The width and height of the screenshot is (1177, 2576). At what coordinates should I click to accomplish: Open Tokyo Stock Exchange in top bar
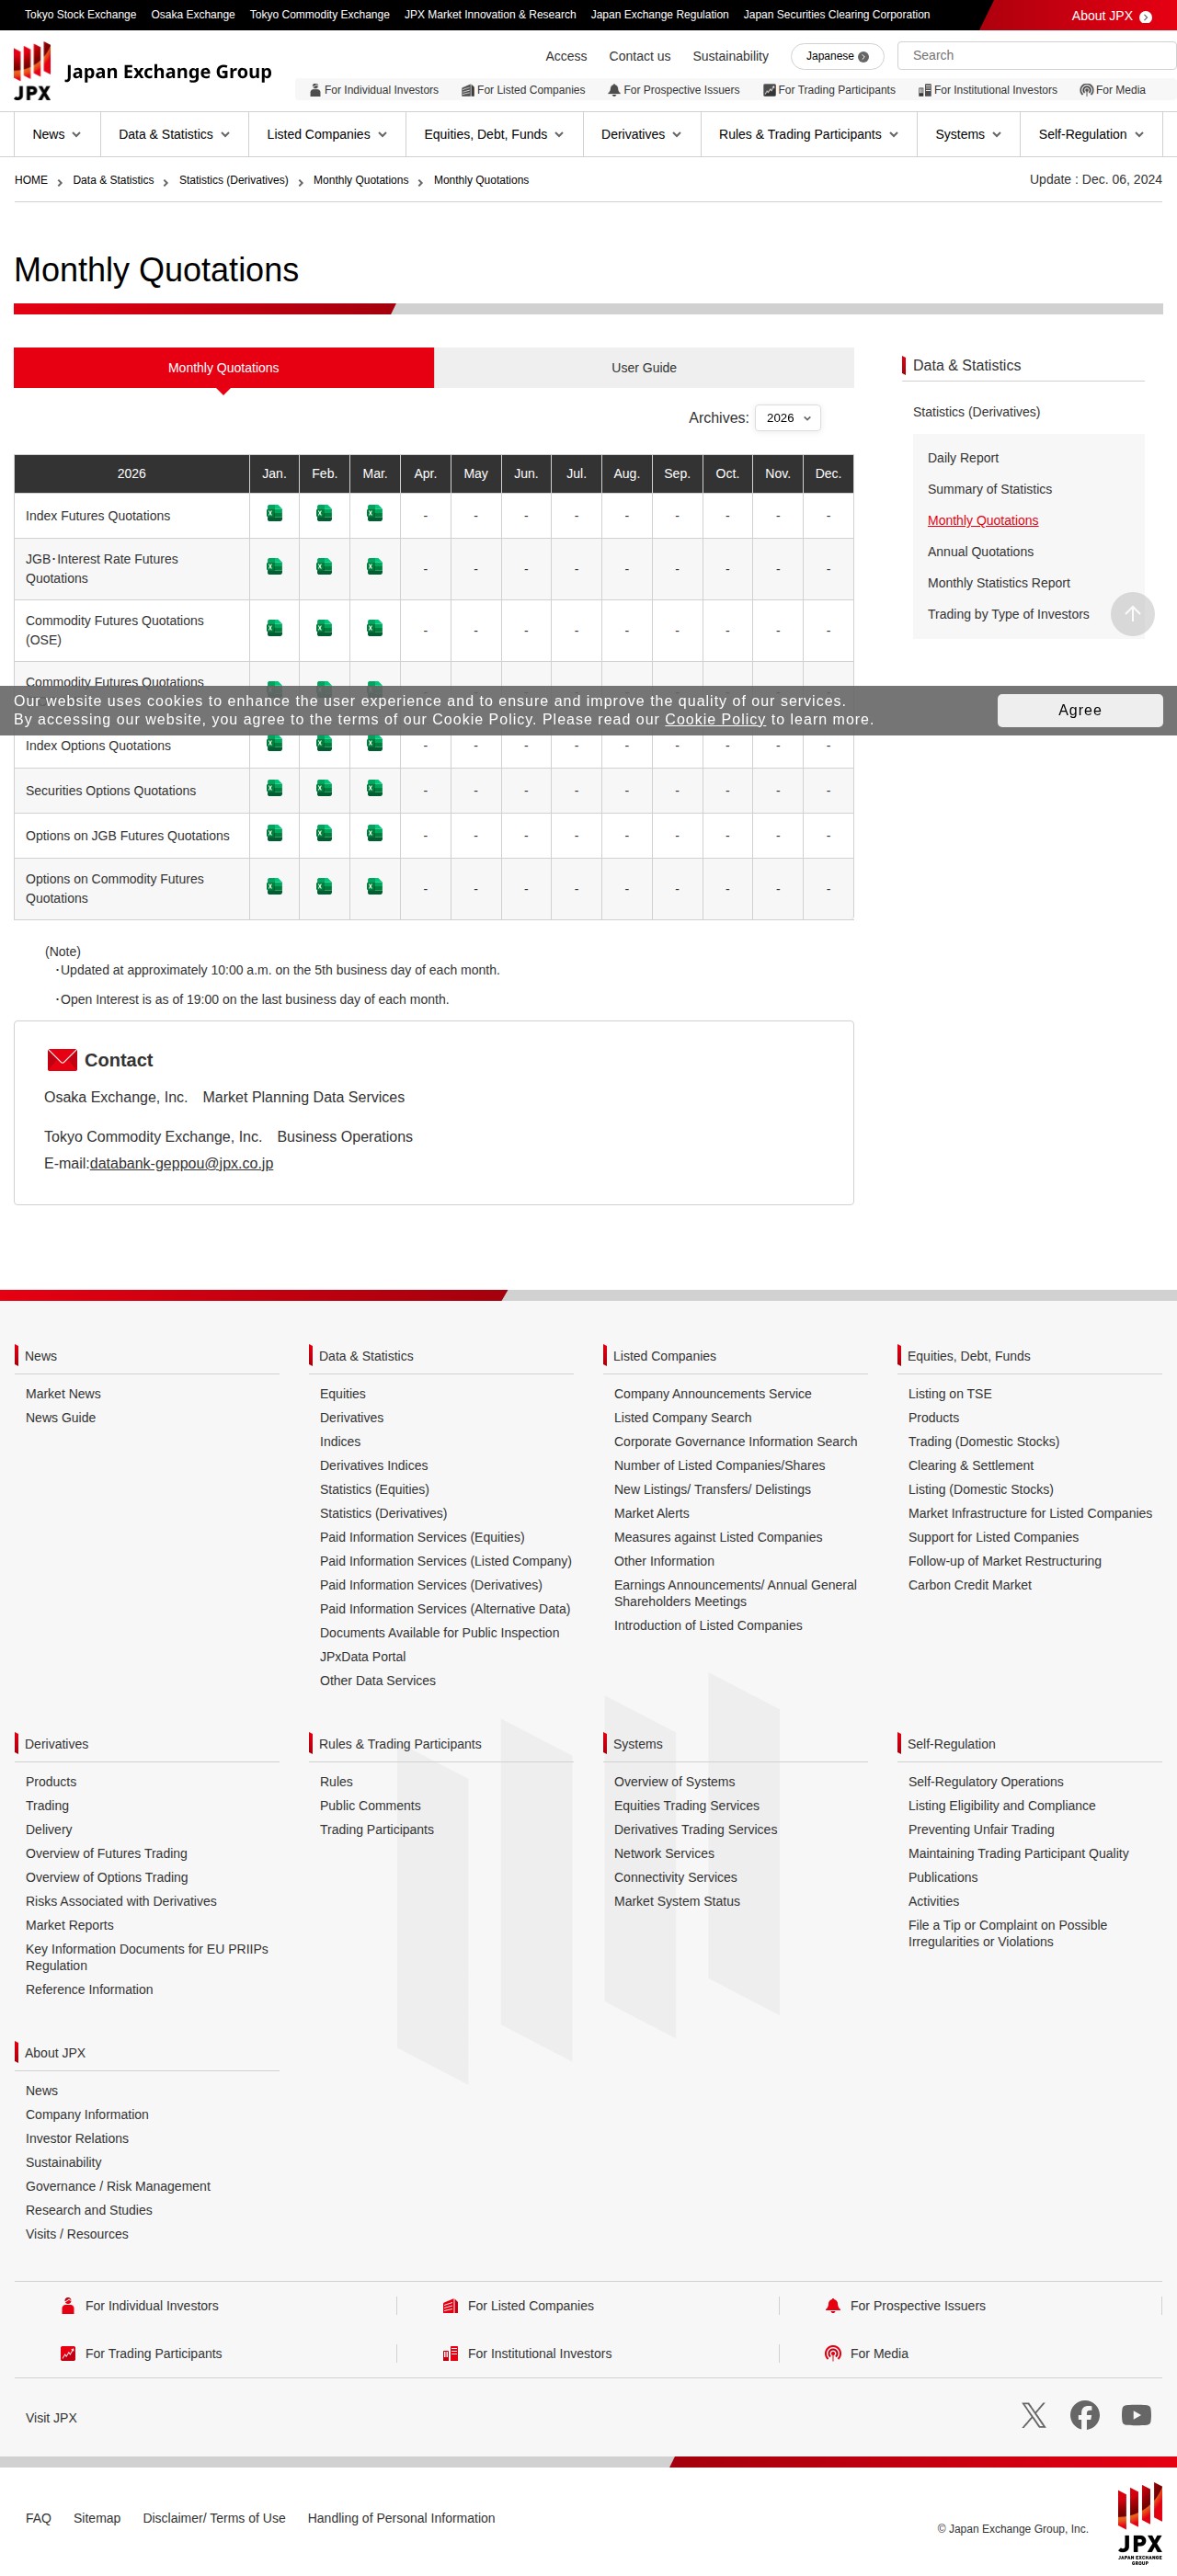click(x=80, y=15)
